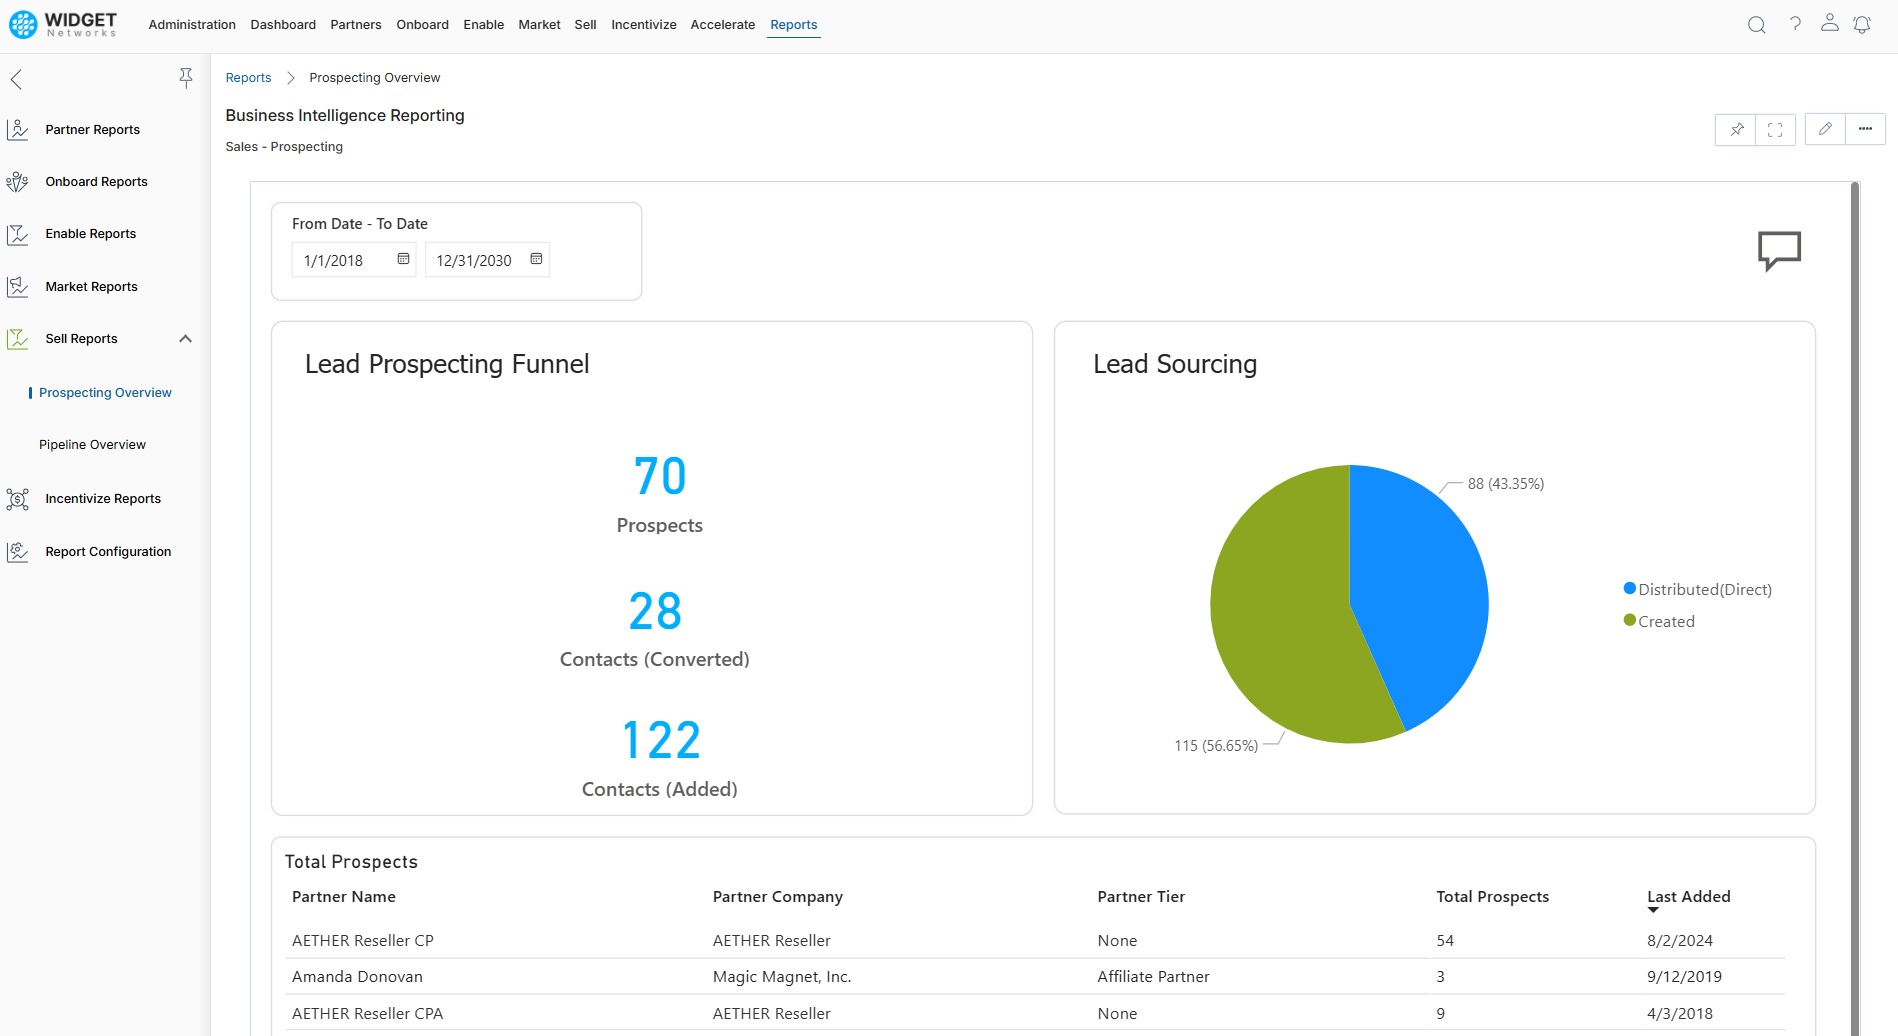Image resolution: width=1898 pixels, height=1036 pixels.
Task: Open the more options ellipsis menu
Action: click(x=1865, y=129)
